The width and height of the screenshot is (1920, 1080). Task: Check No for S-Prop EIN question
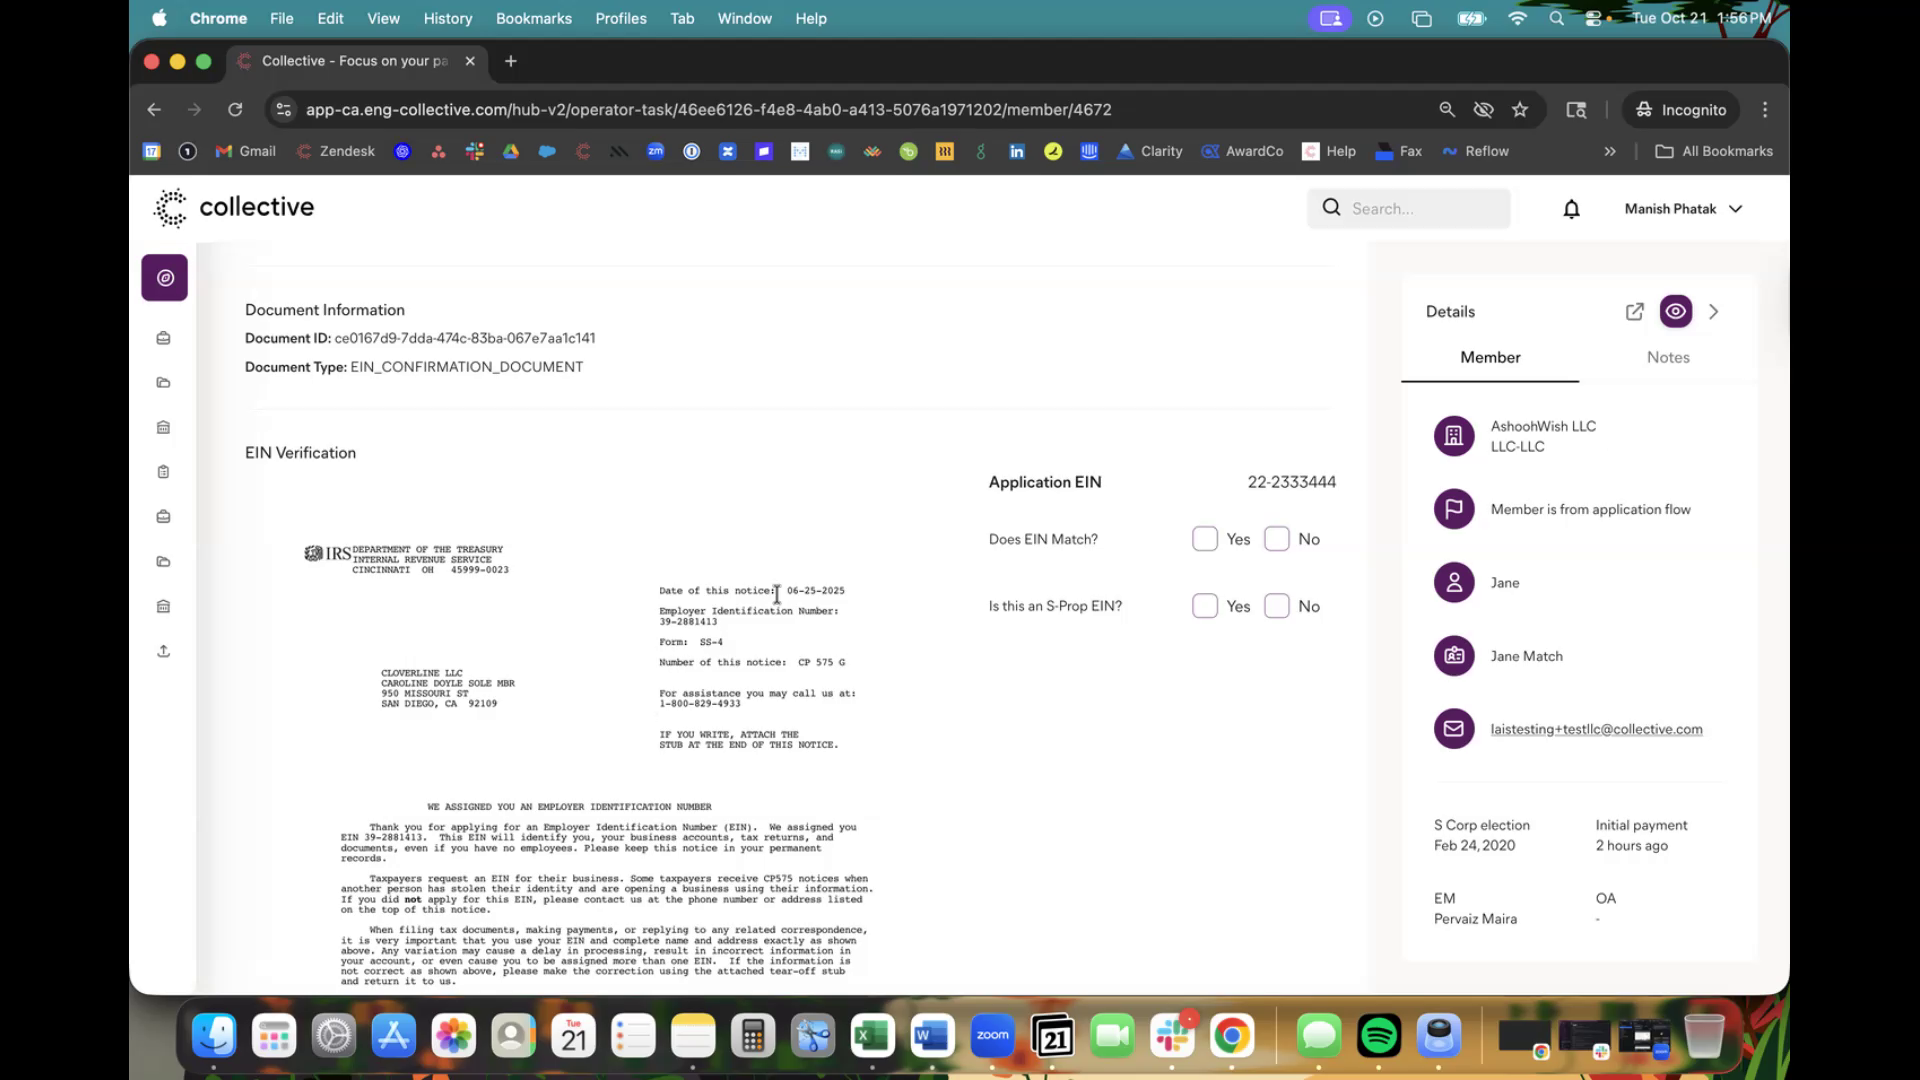[x=1277, y=606]
